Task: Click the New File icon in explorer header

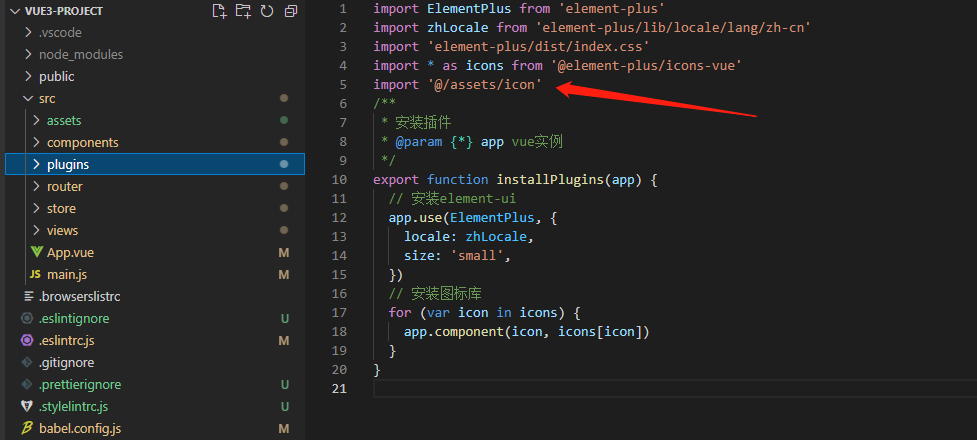Action: pyautogui.click(x=219, y=11)
